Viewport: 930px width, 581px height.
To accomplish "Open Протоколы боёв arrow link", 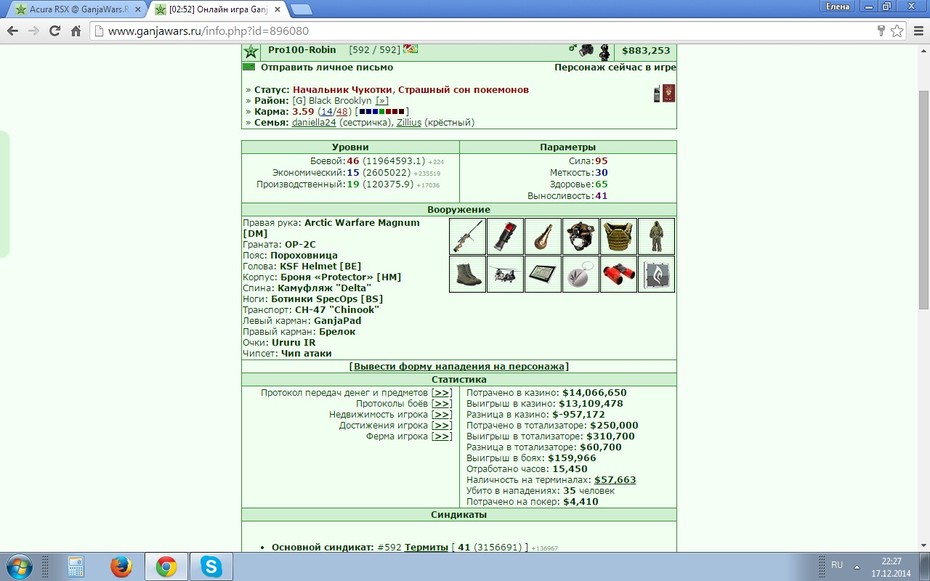I will (x=442, y=403).
